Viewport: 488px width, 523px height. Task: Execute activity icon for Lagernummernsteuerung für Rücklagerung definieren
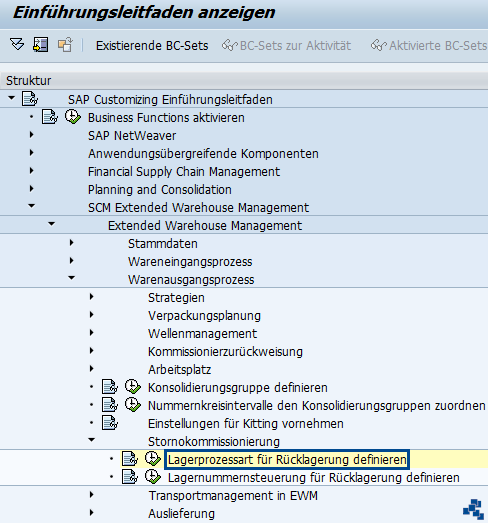tap(152, 477)
